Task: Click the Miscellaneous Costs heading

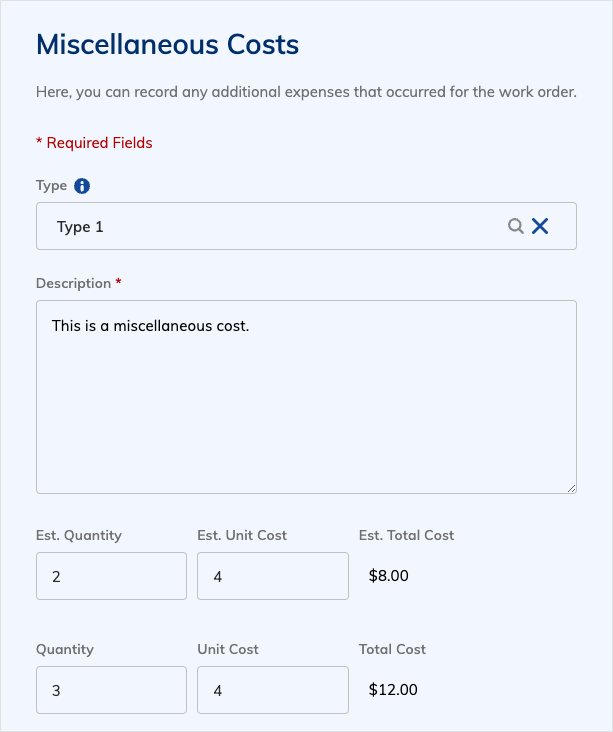Action: click(168, 45)
